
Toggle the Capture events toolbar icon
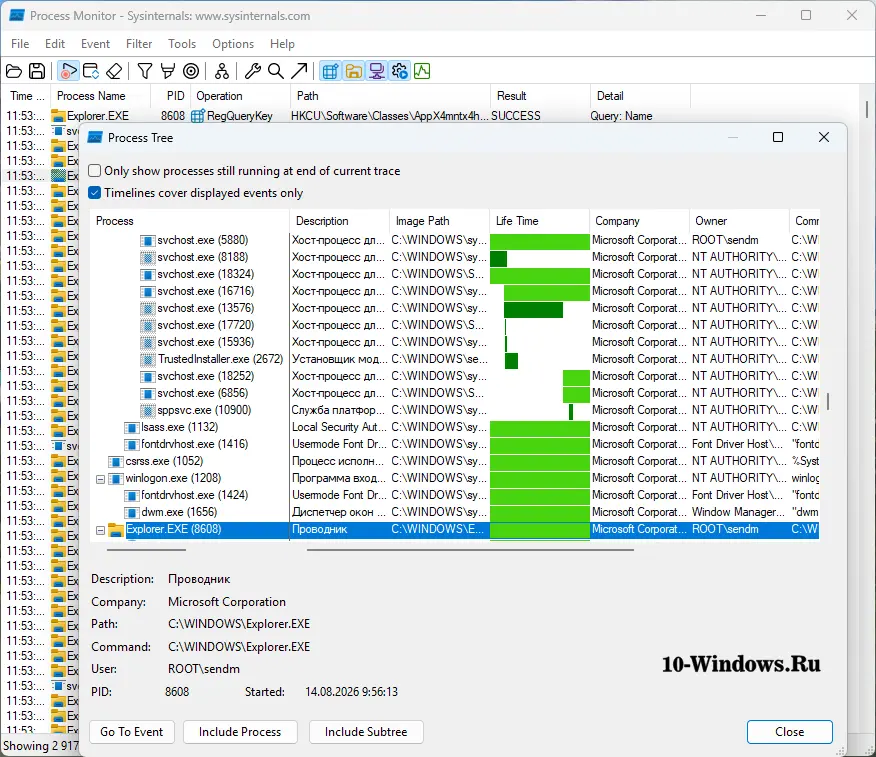[68, 71]
